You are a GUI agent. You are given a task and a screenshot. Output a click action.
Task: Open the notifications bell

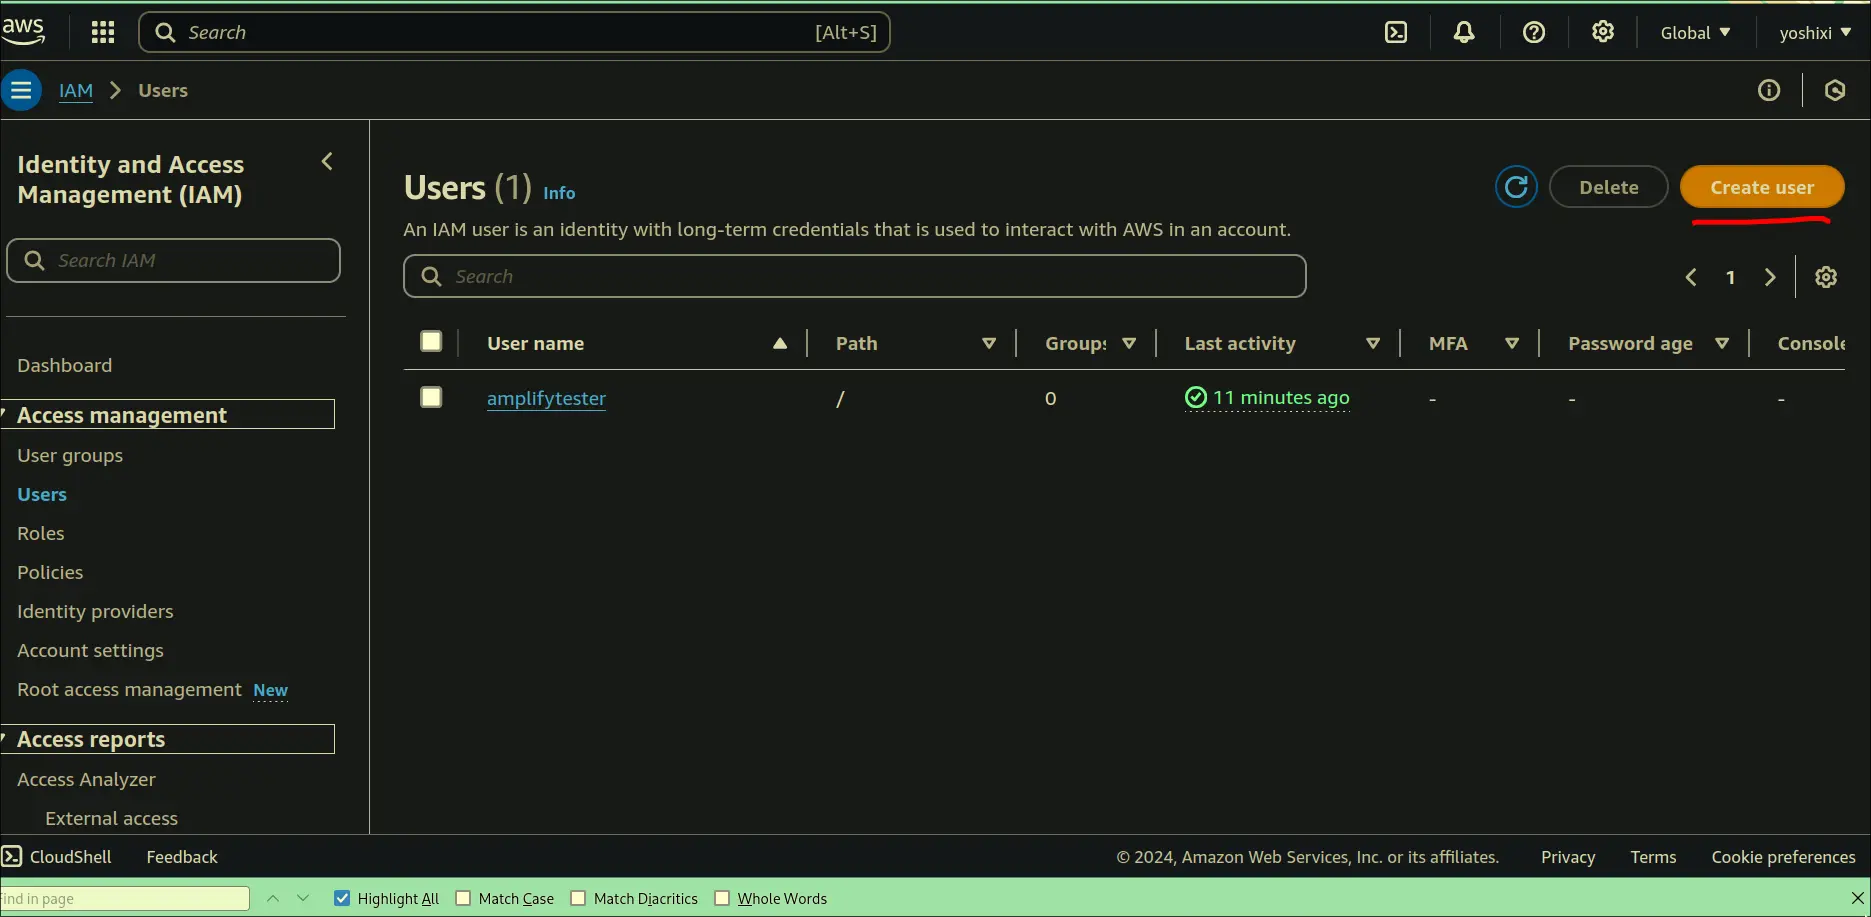1464,32
